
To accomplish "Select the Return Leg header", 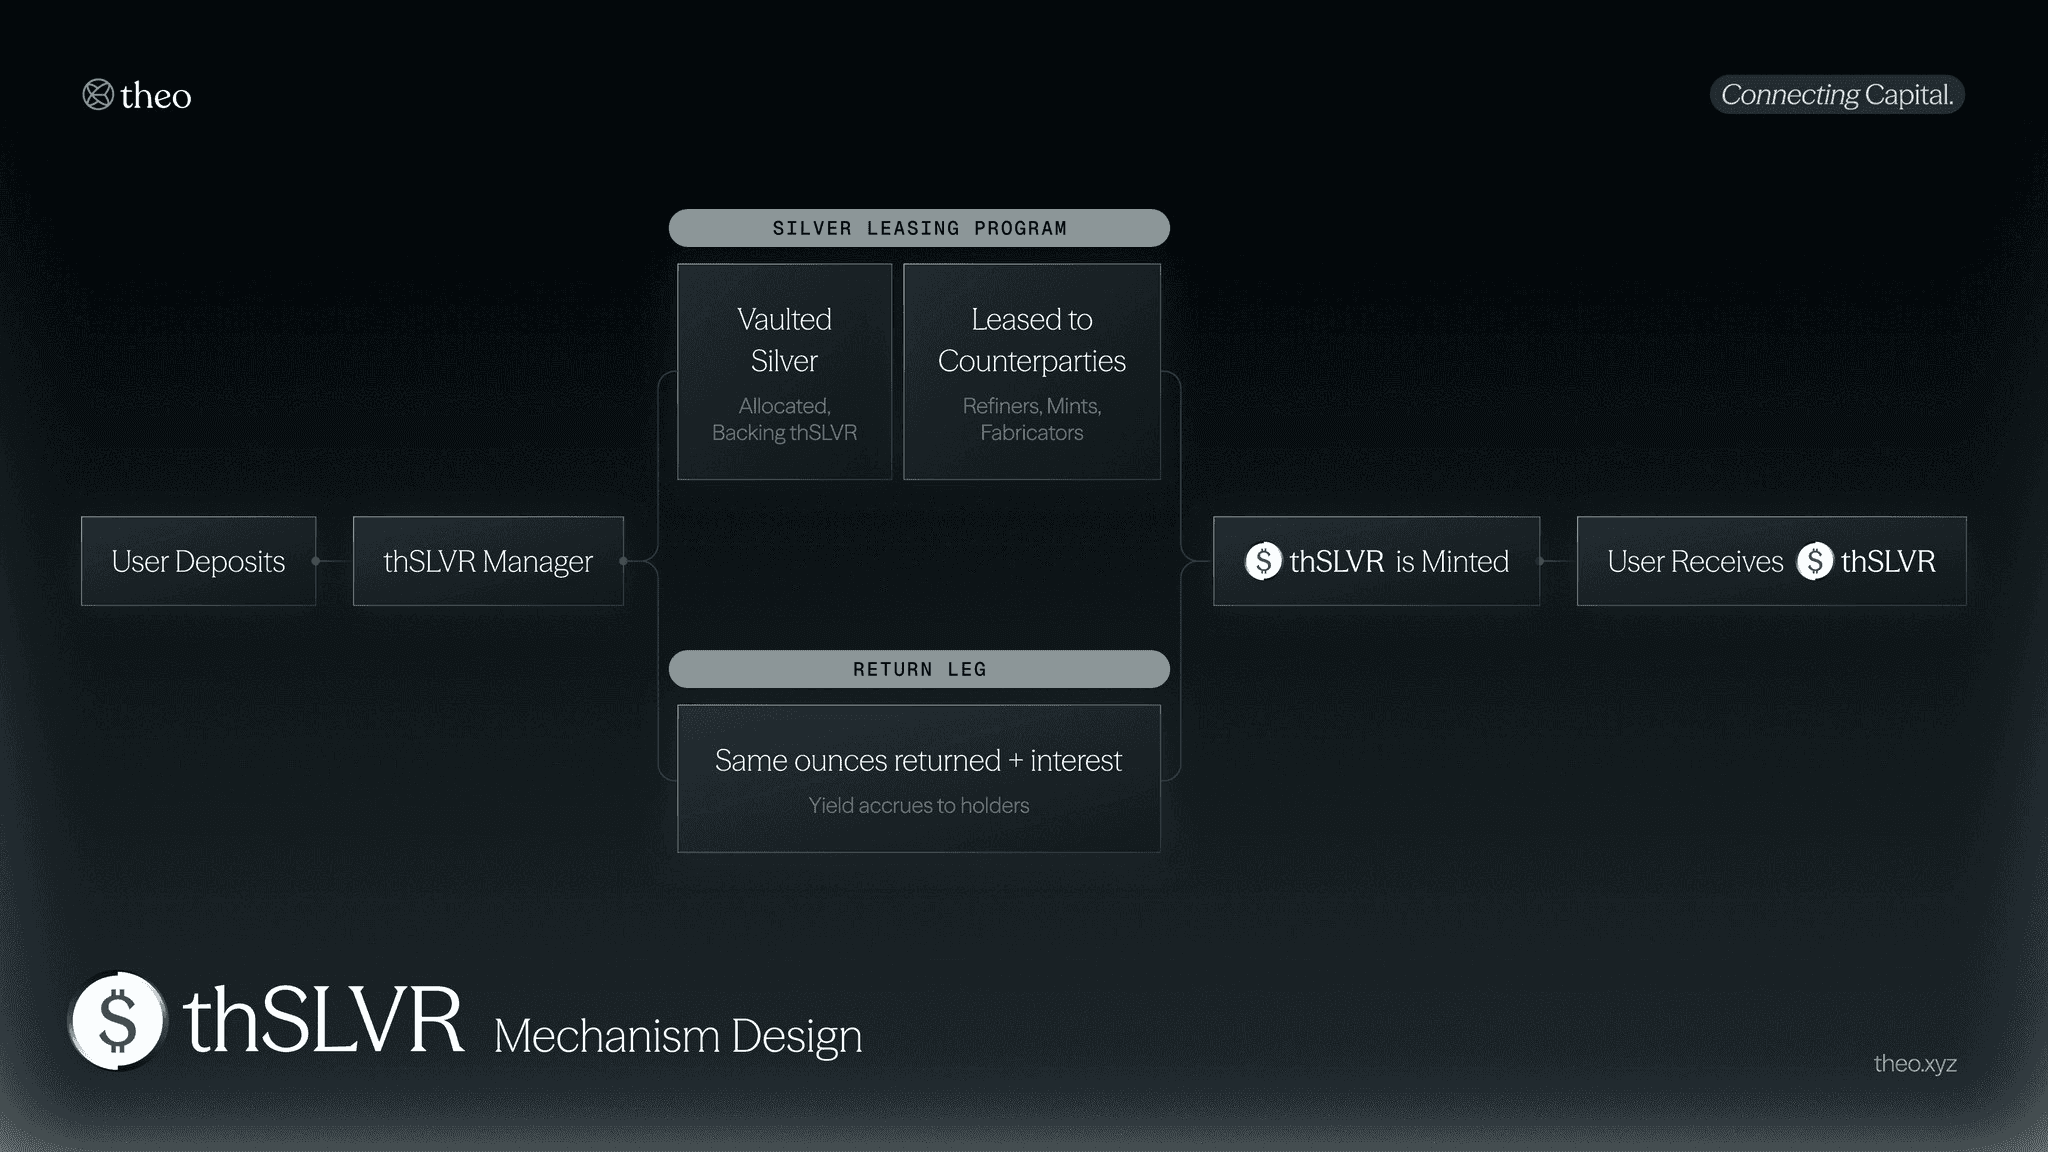I will pos(919,669).
